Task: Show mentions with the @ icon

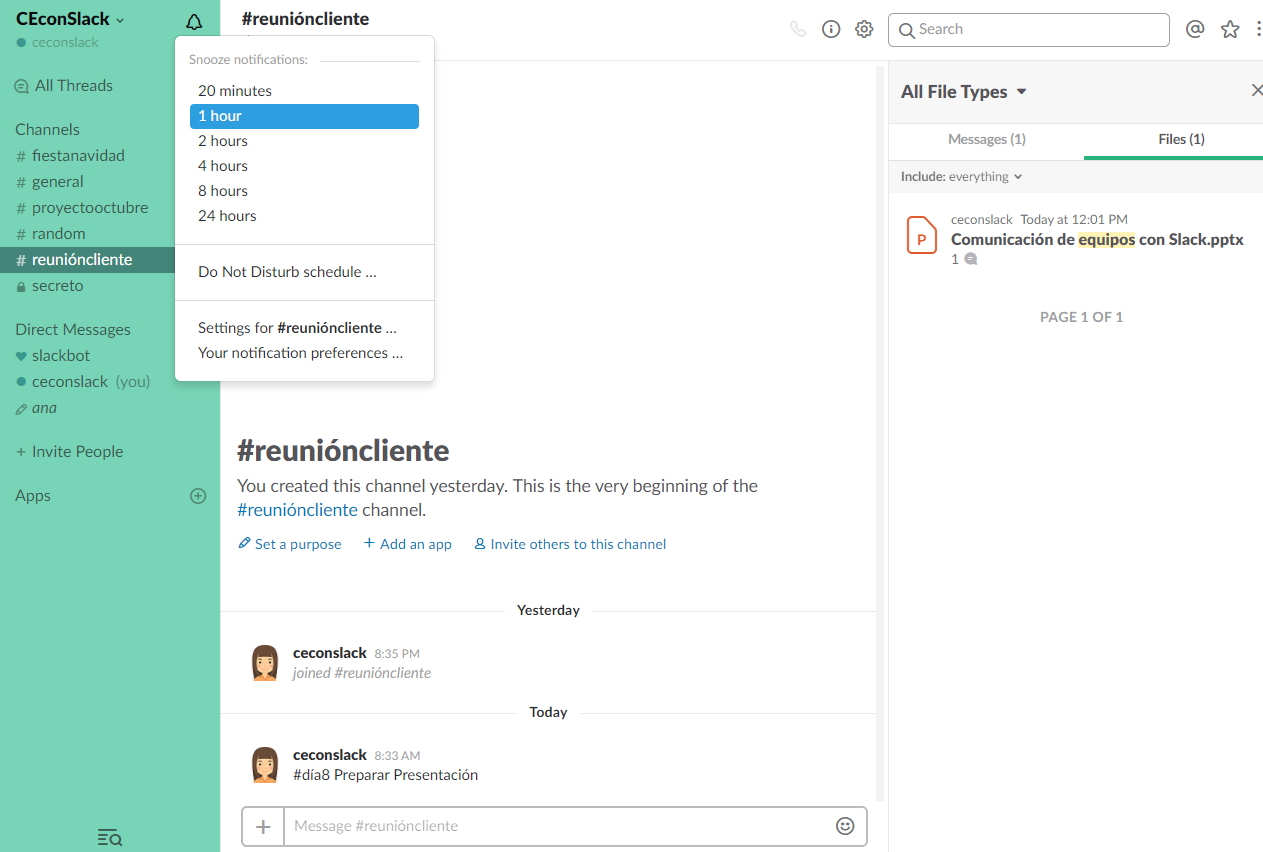Action: pos(1195,29)
